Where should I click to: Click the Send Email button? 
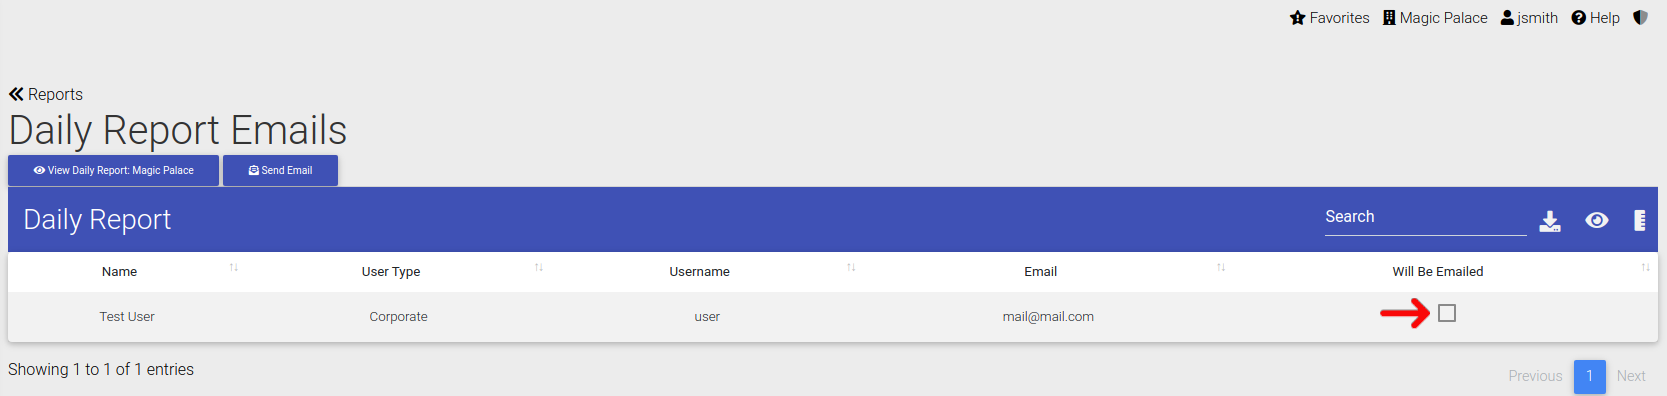click(280, 170)
